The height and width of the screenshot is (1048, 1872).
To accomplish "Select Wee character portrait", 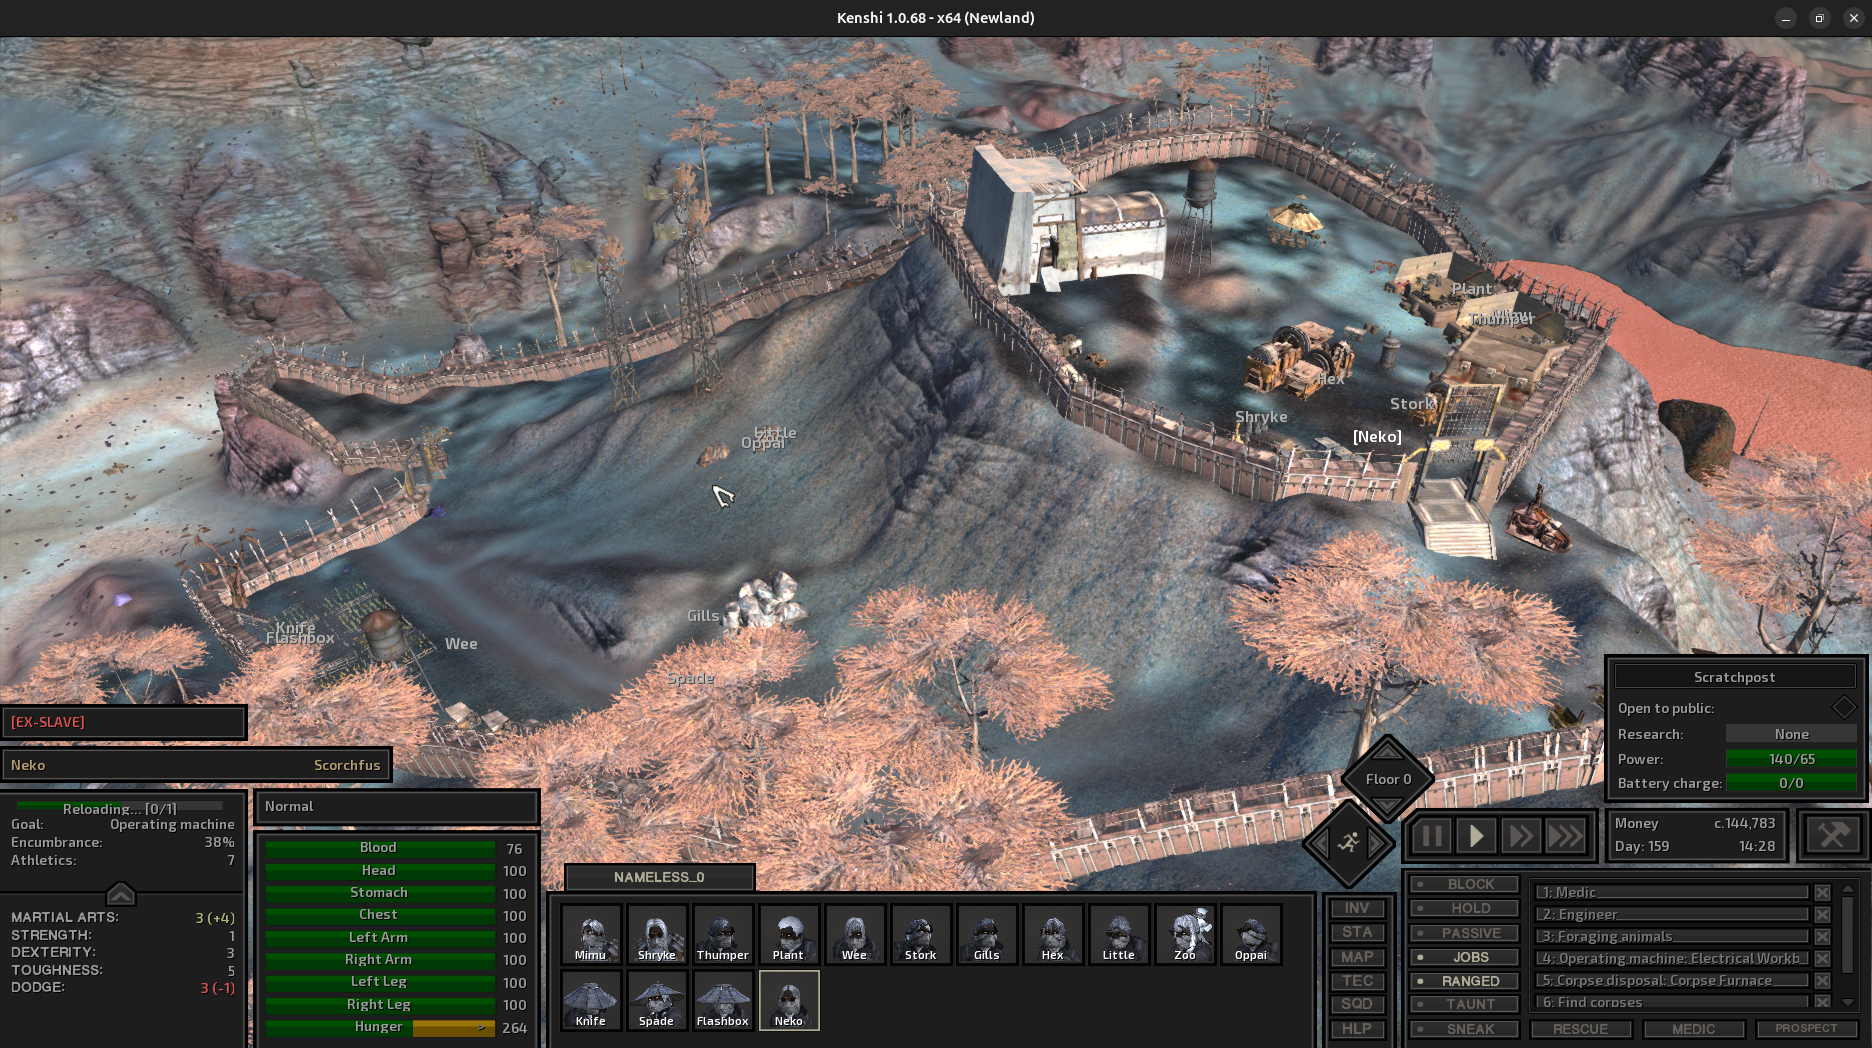I will [855, 934].
